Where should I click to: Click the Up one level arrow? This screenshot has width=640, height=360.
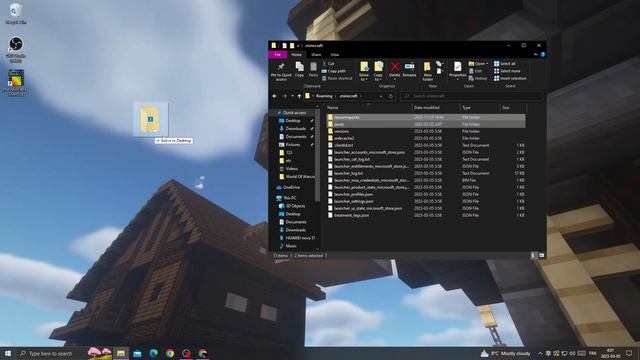point(299,96)
